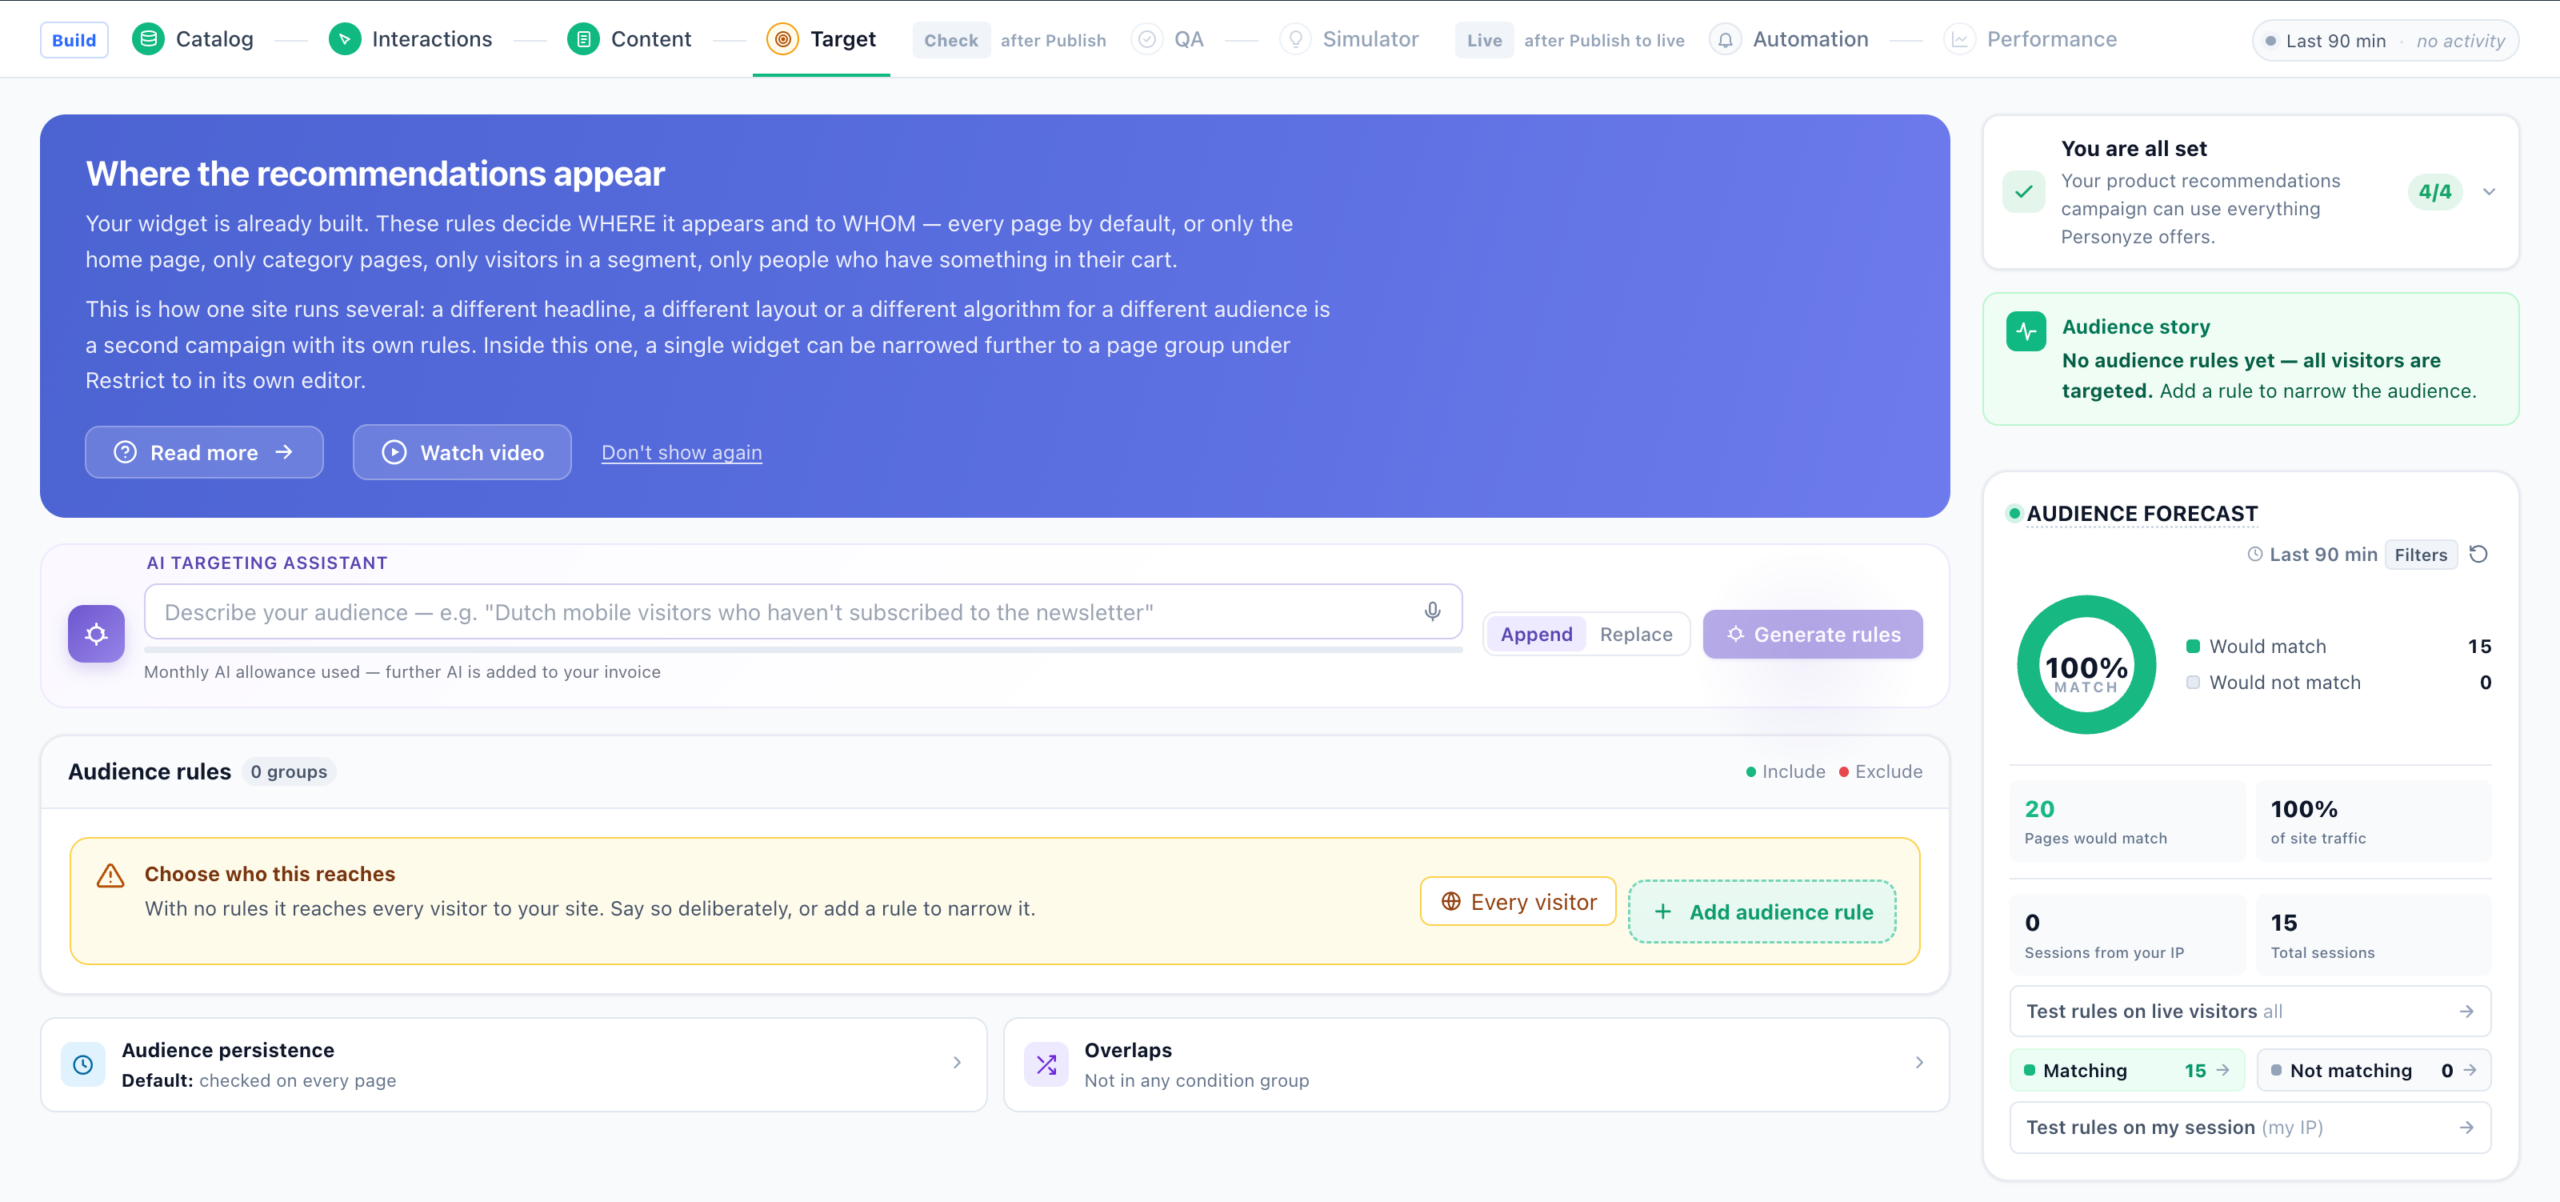
Task: Click Add audience rule button
Action: point(1762,911)
